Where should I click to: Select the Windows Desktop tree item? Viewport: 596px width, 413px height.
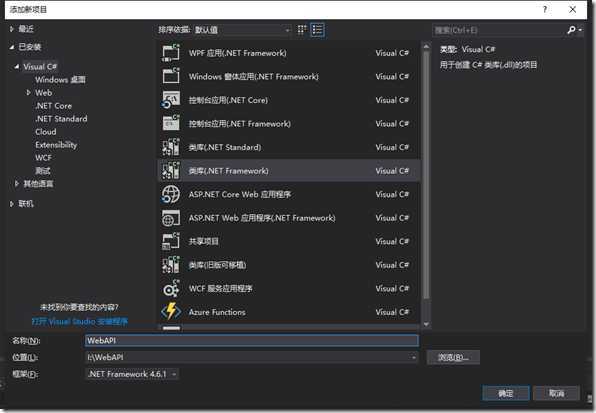click(60, 79)
